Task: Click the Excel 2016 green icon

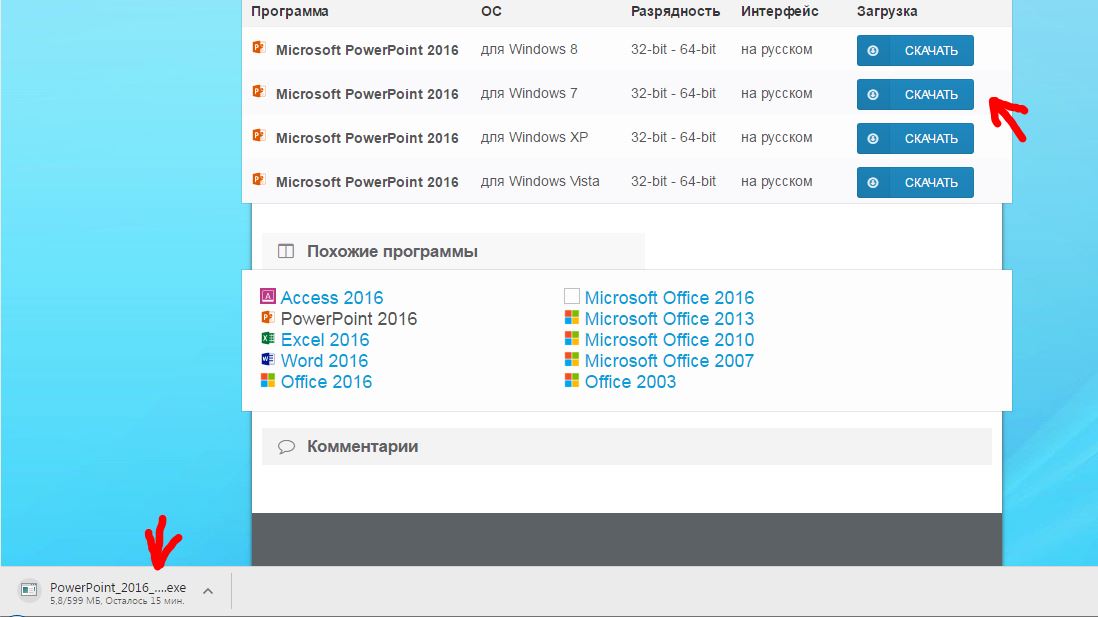Action: pos(267,339)
